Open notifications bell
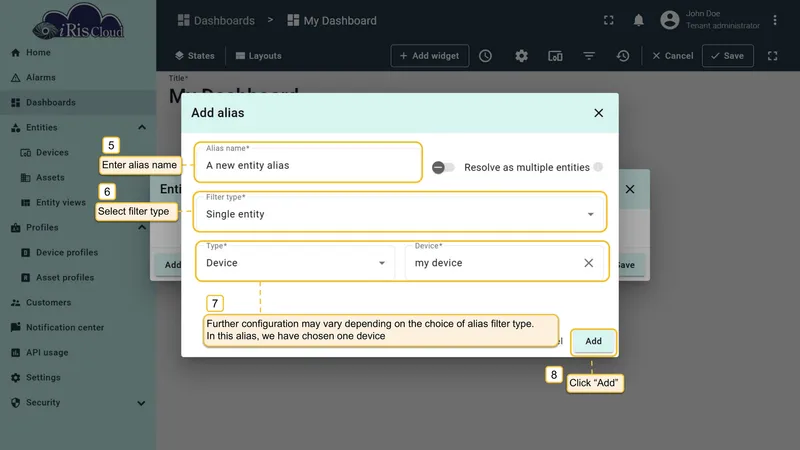This screenshot has height=450, width=800. (638, 20)
